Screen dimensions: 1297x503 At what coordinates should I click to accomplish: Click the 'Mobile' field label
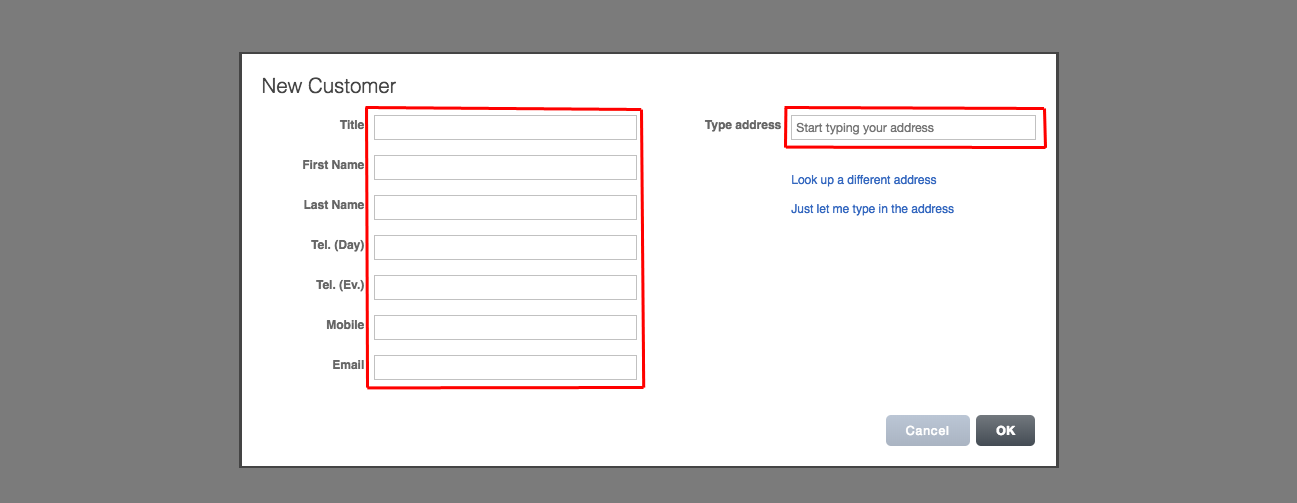(345, 325)
